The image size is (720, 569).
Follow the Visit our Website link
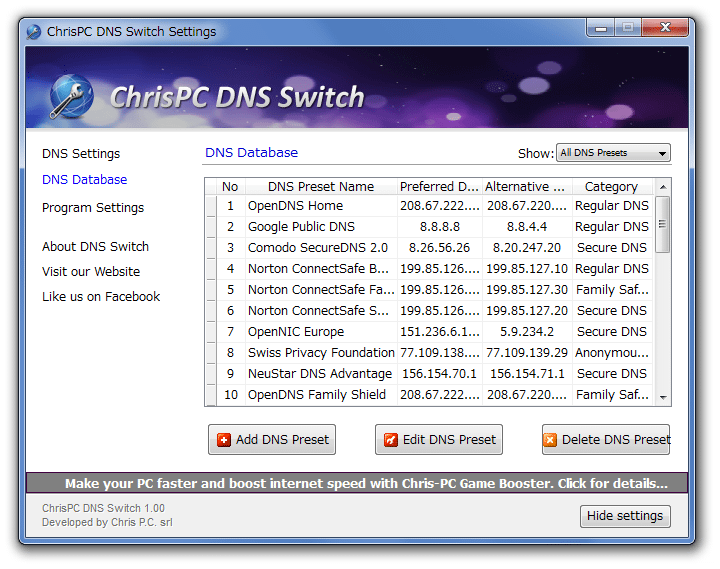(x=91, y=271)
